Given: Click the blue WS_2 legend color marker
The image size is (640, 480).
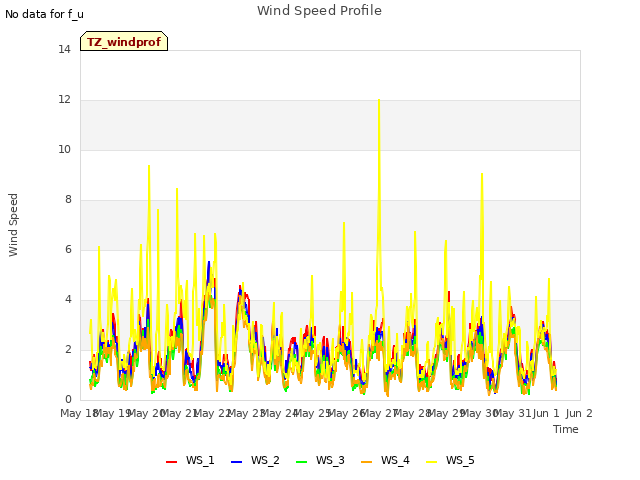Looking at the screenshot, I should pos(236,462).
